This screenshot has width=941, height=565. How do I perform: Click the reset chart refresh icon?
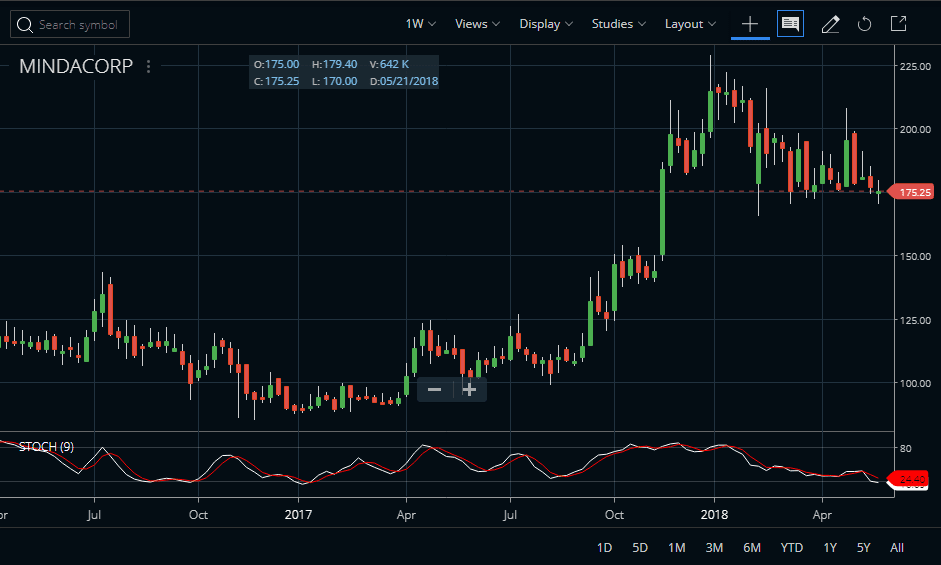(x=864, y=24)
